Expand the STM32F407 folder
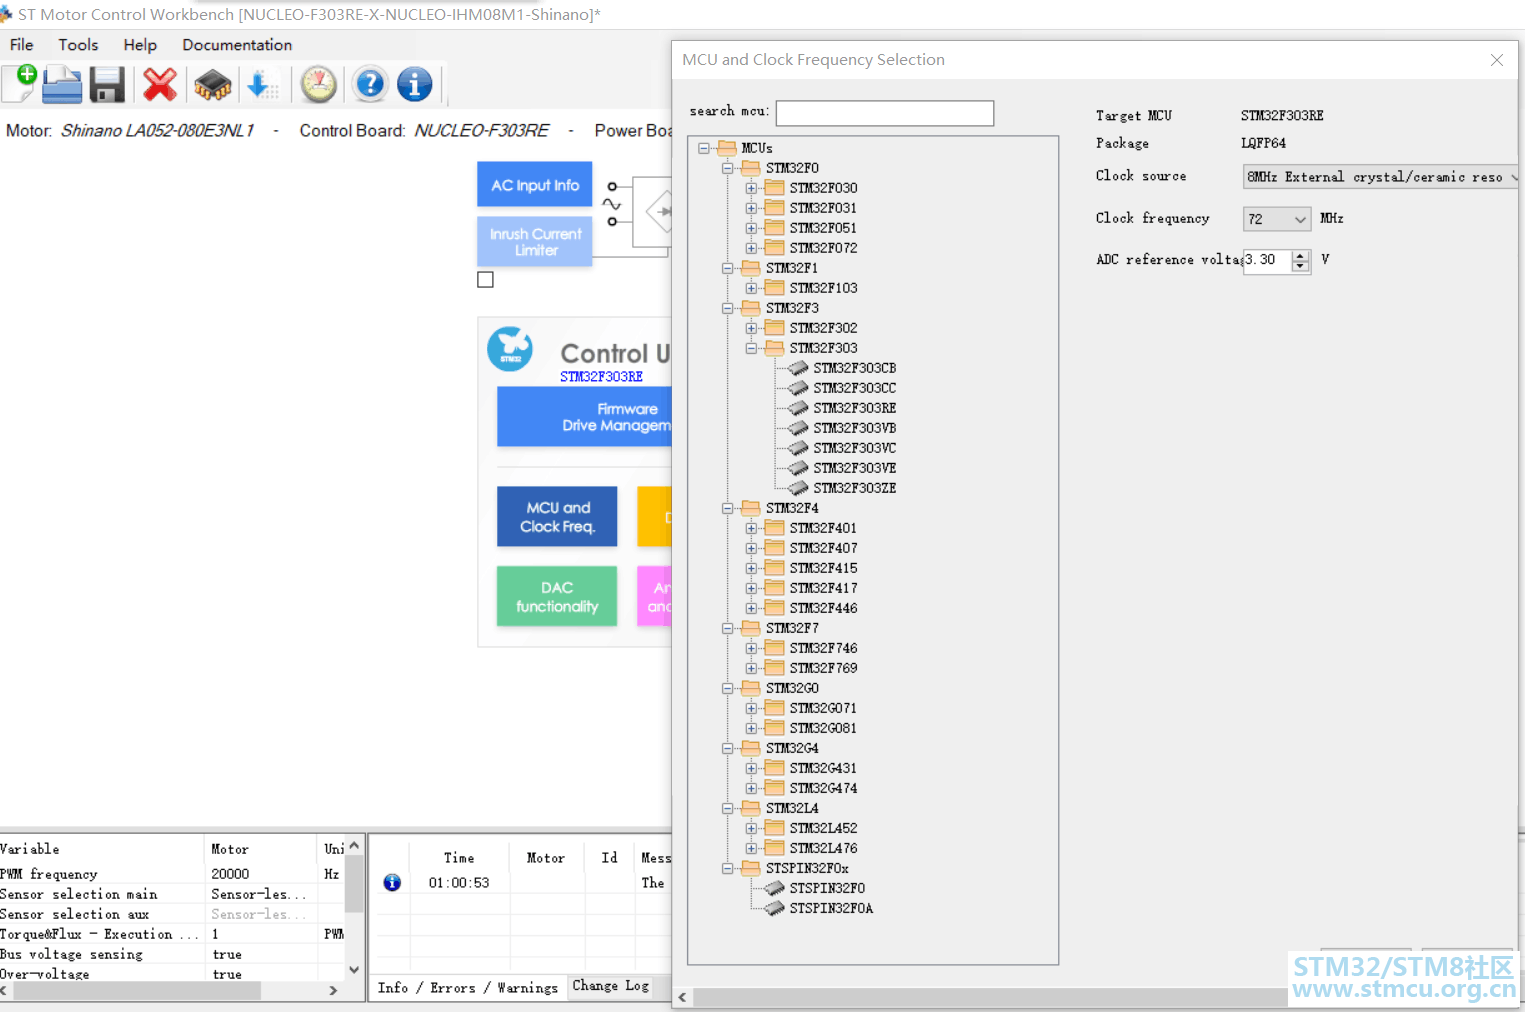This screenshot has height=1012, width=1525. (751, 548)
